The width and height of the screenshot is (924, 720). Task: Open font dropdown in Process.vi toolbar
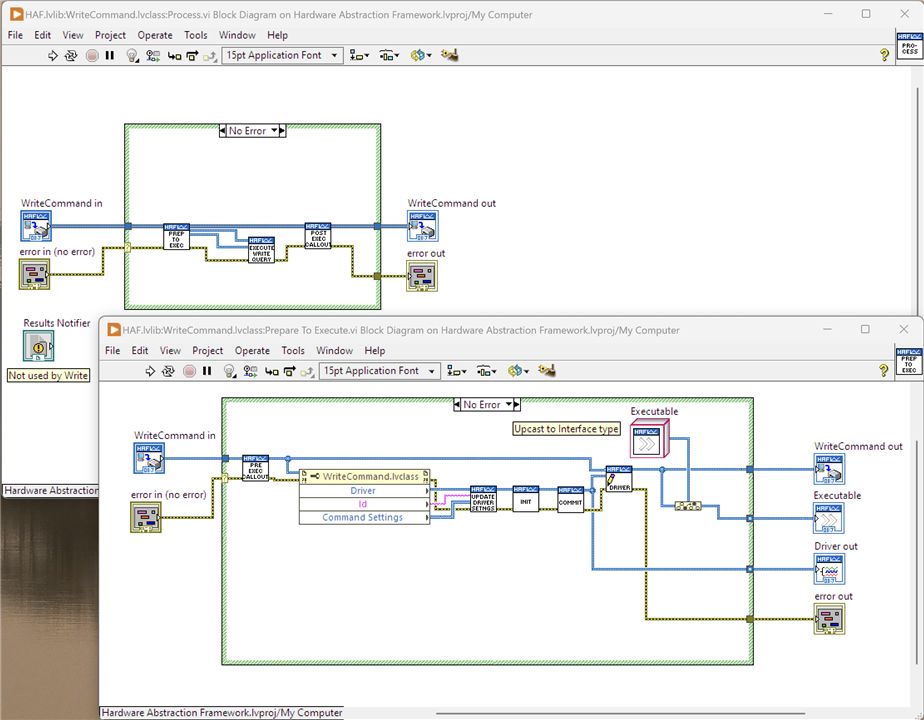coord(282,56)
